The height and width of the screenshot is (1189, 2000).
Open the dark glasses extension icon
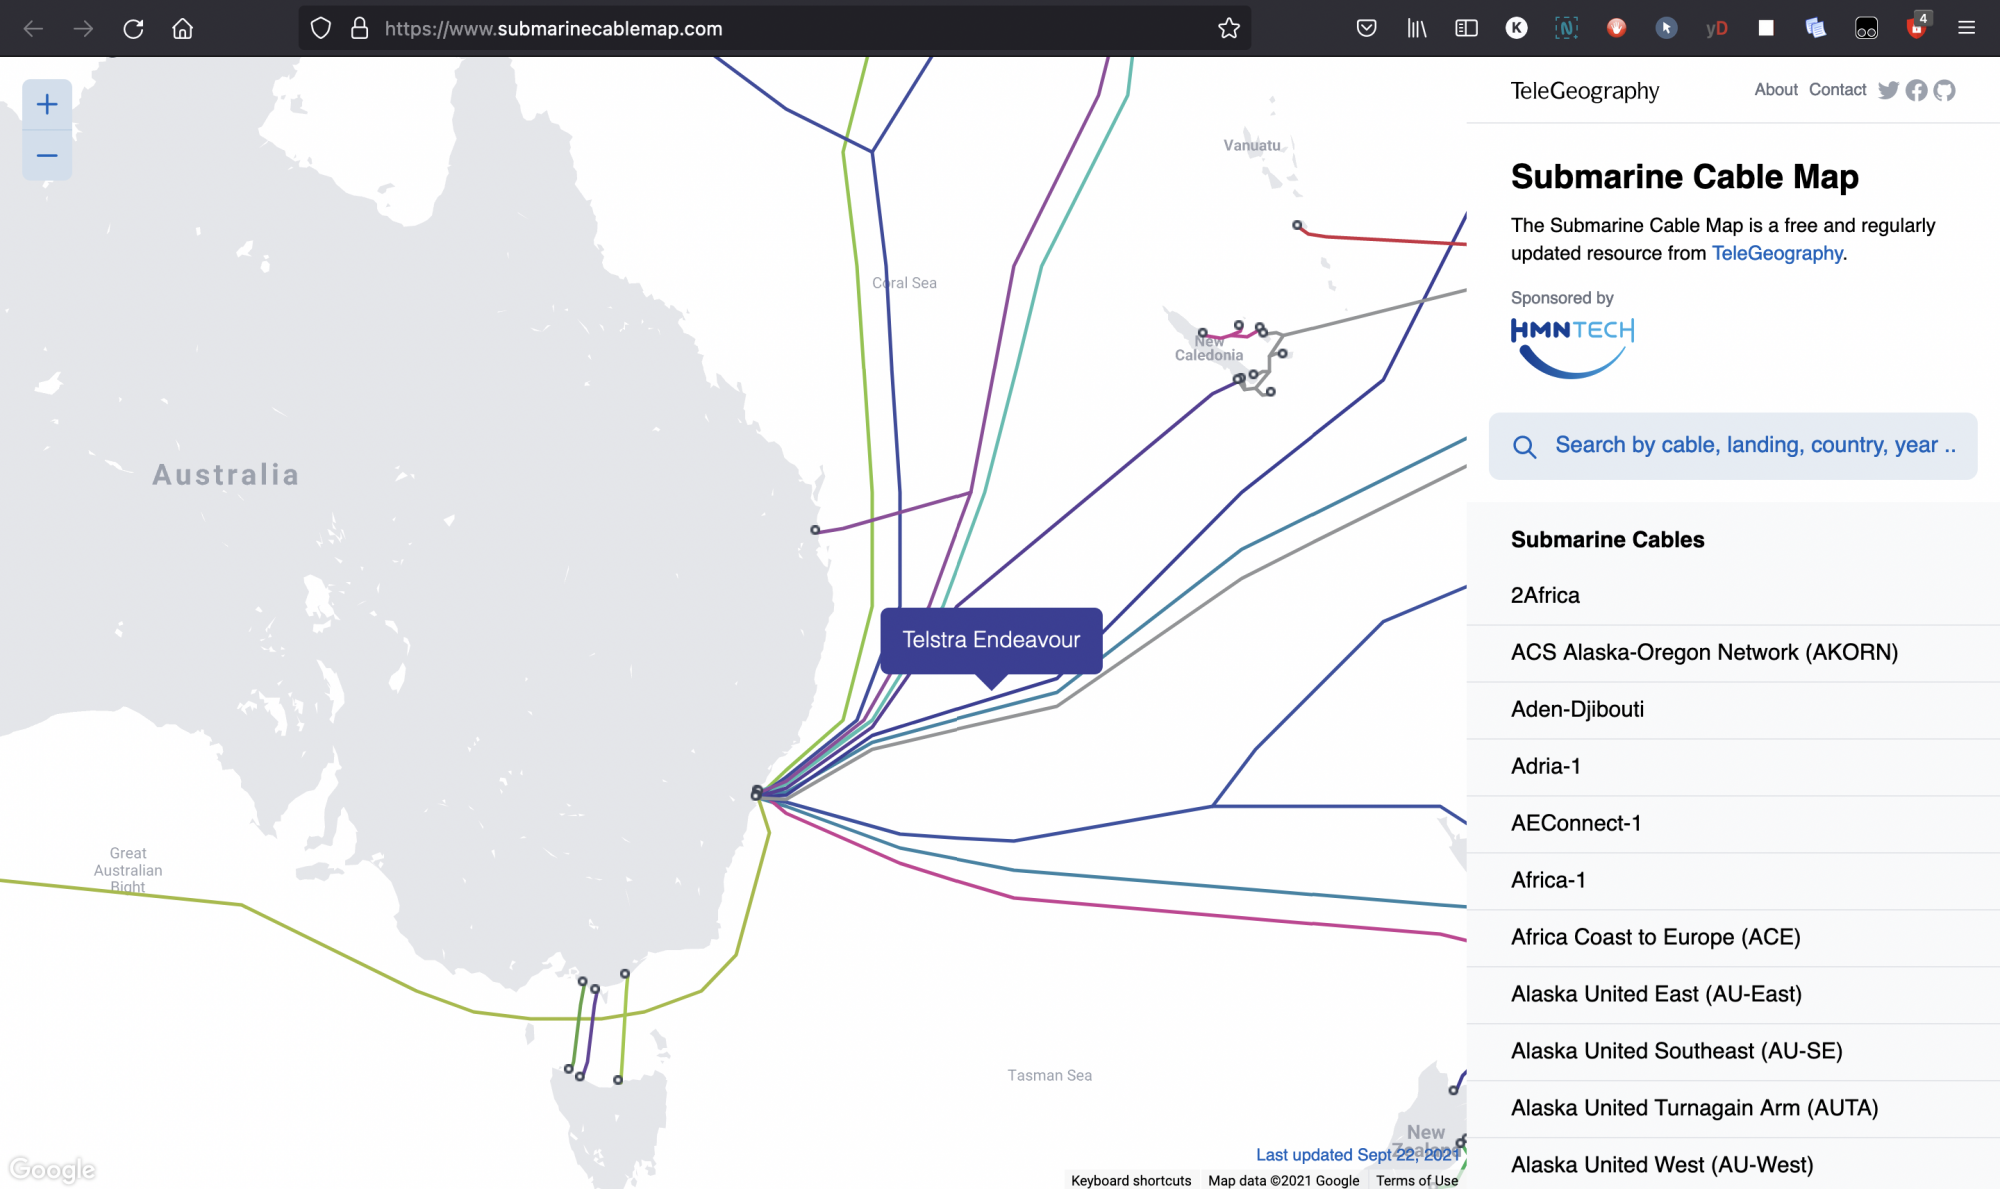click(1866, 28)
